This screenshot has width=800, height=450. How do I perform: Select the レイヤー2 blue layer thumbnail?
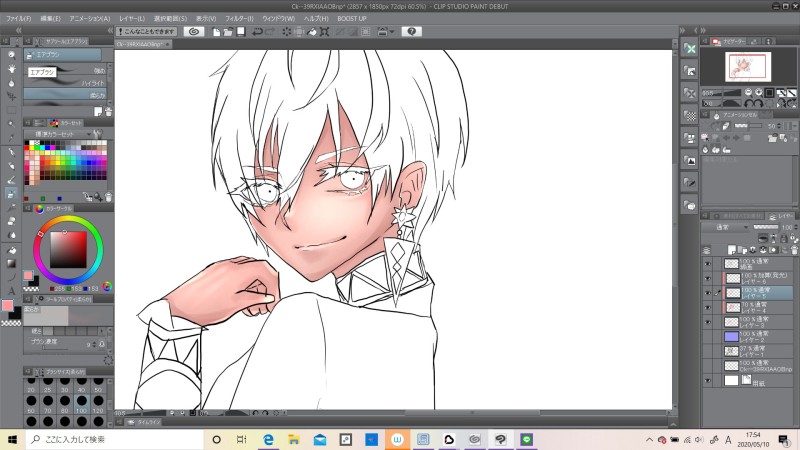(732, 337)
